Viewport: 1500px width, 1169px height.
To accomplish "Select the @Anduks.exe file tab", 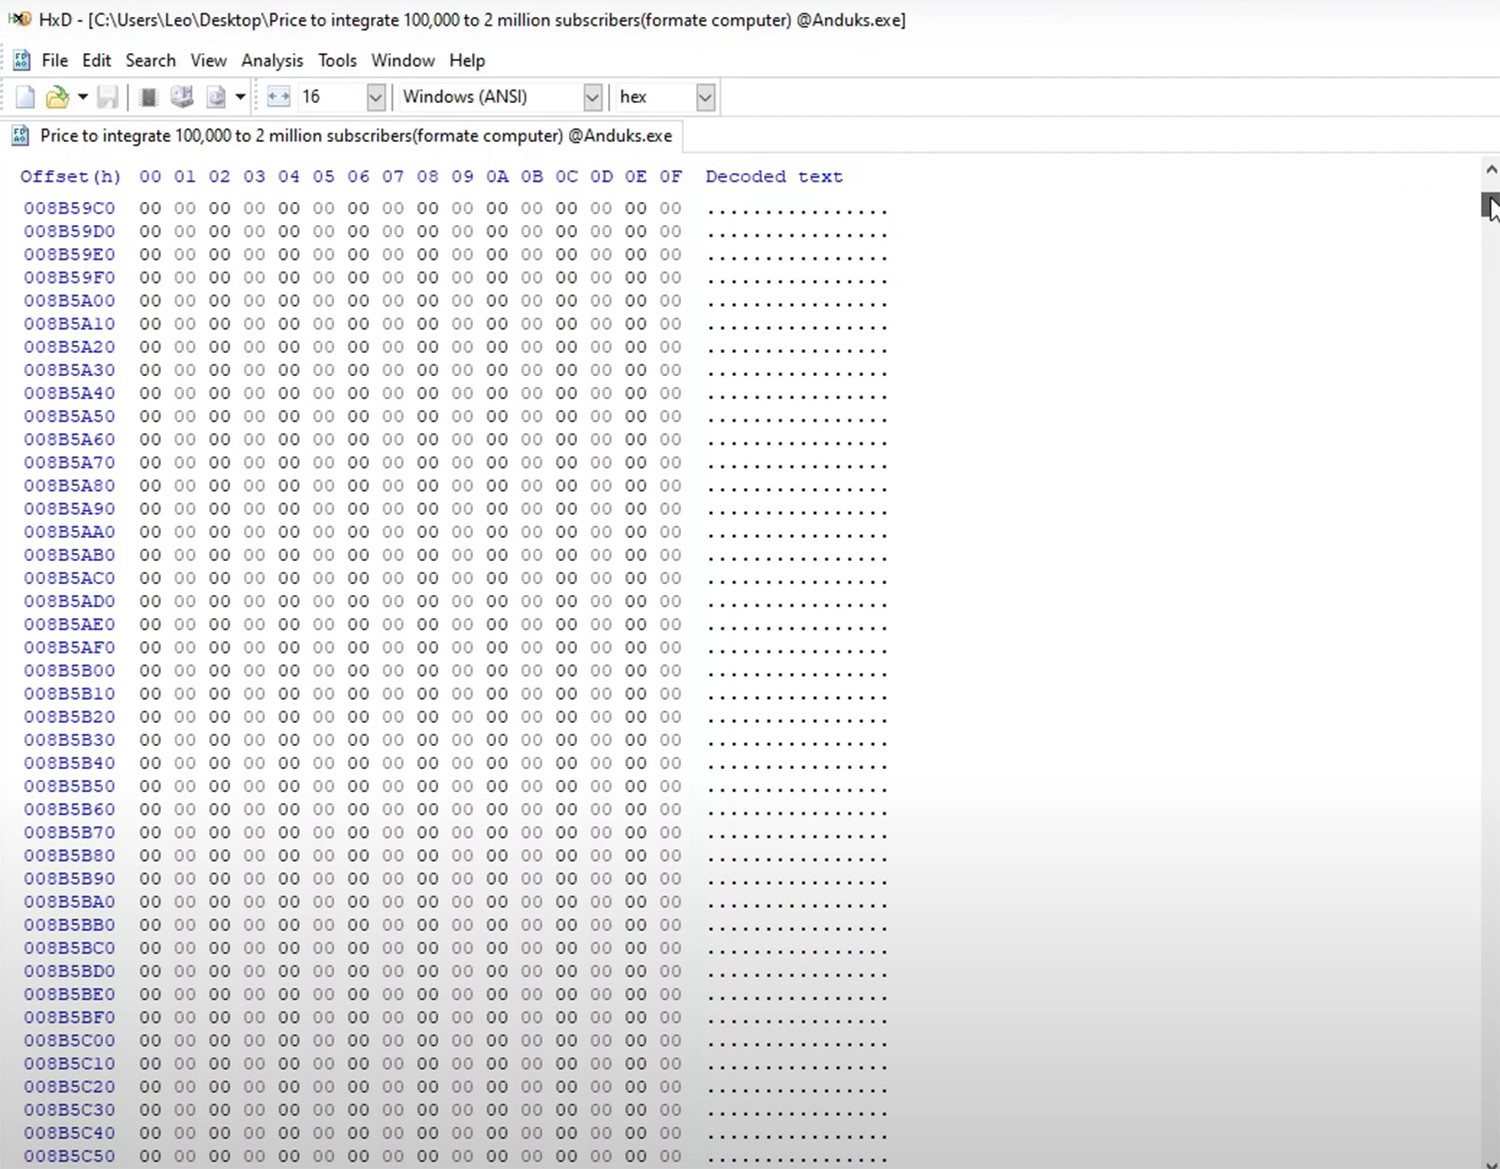I will (x=345, y=135).
